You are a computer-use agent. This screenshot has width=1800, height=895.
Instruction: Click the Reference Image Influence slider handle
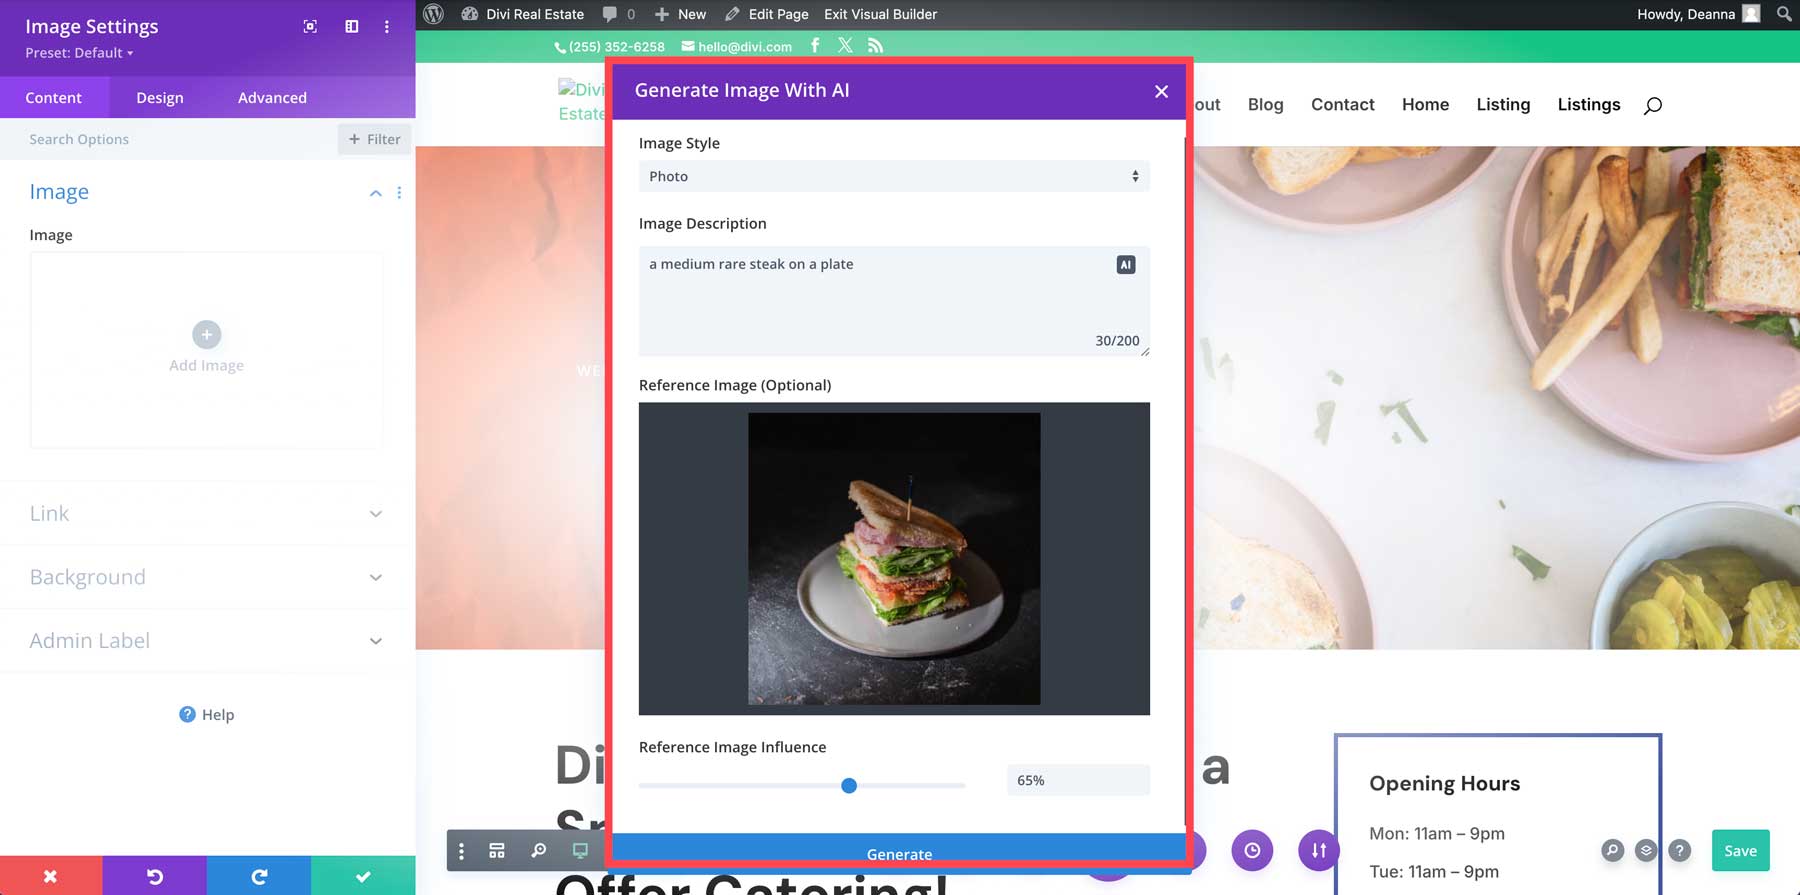click(849, 786)
